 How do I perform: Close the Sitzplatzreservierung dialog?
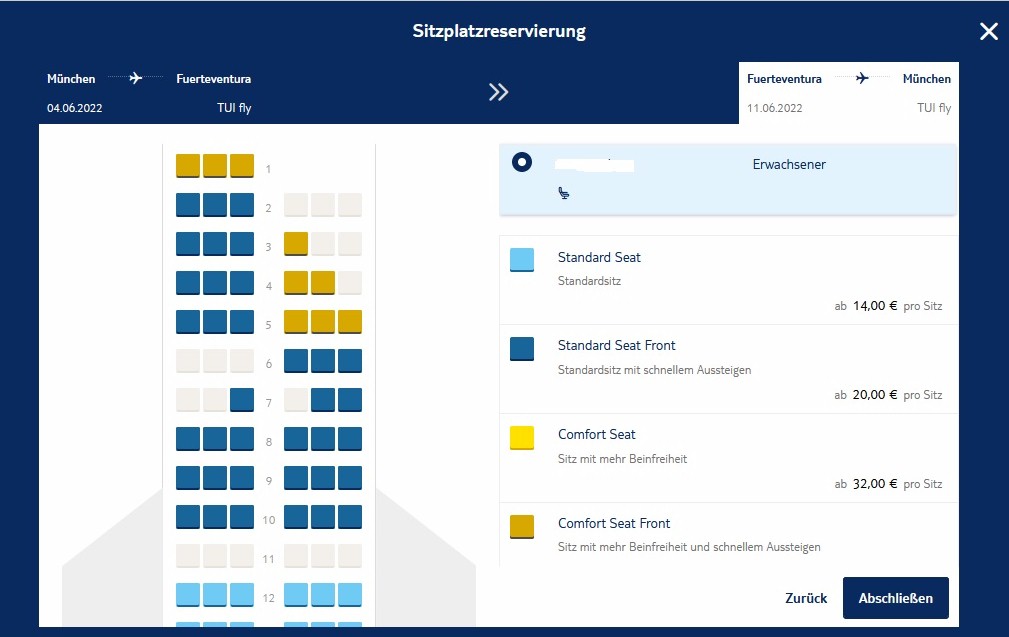coord(988,31)
